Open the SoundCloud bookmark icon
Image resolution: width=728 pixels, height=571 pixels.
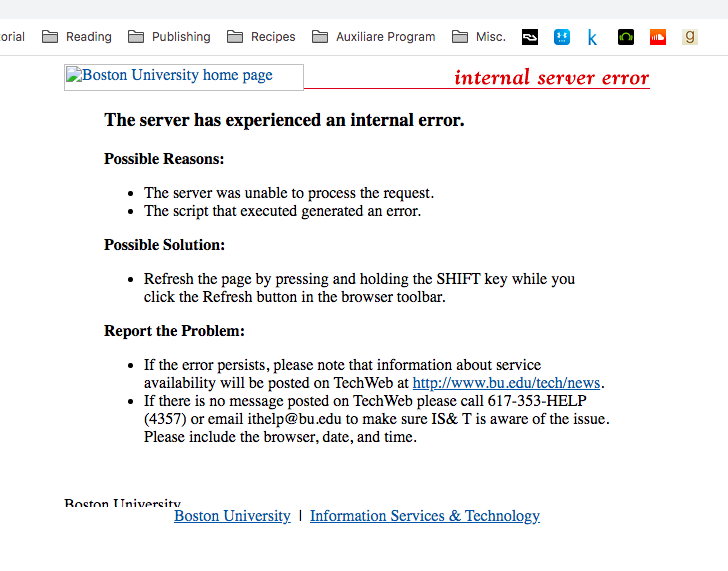(x=658, y=37)
